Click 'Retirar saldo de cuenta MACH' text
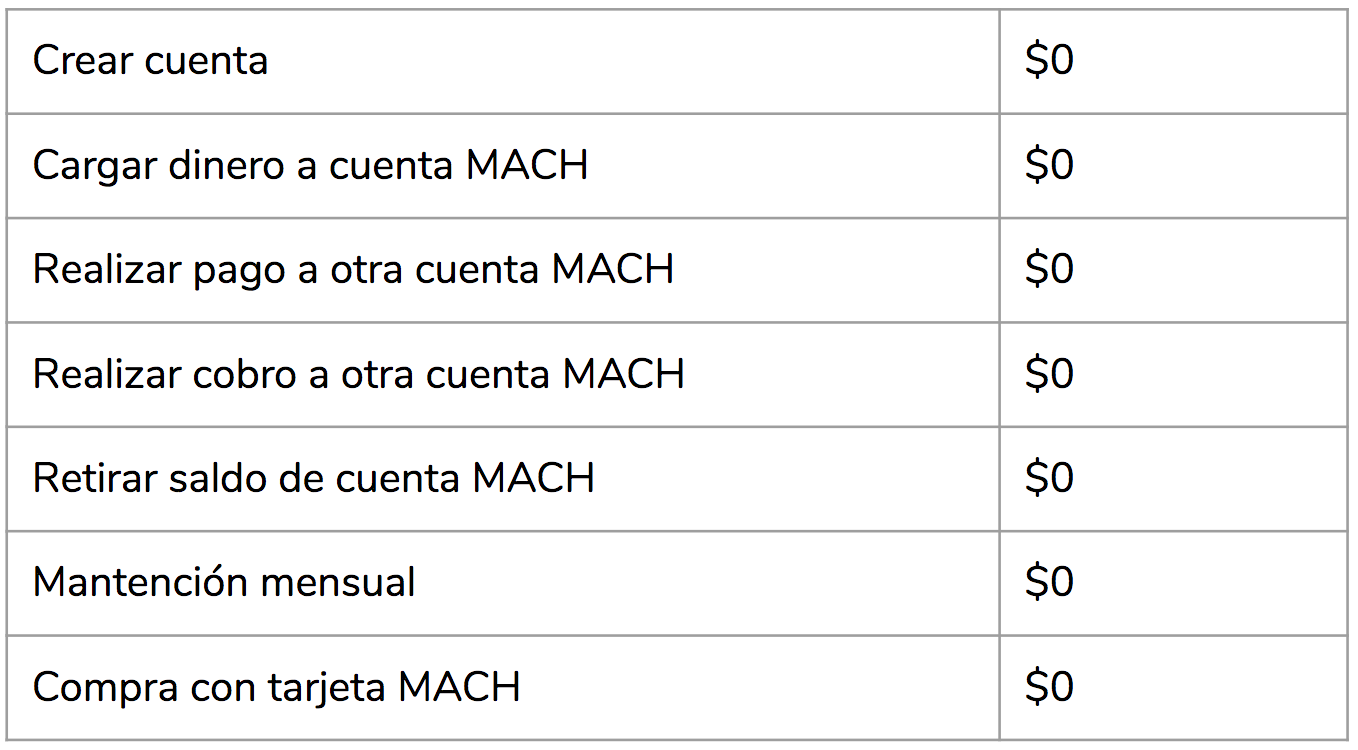 314,478
